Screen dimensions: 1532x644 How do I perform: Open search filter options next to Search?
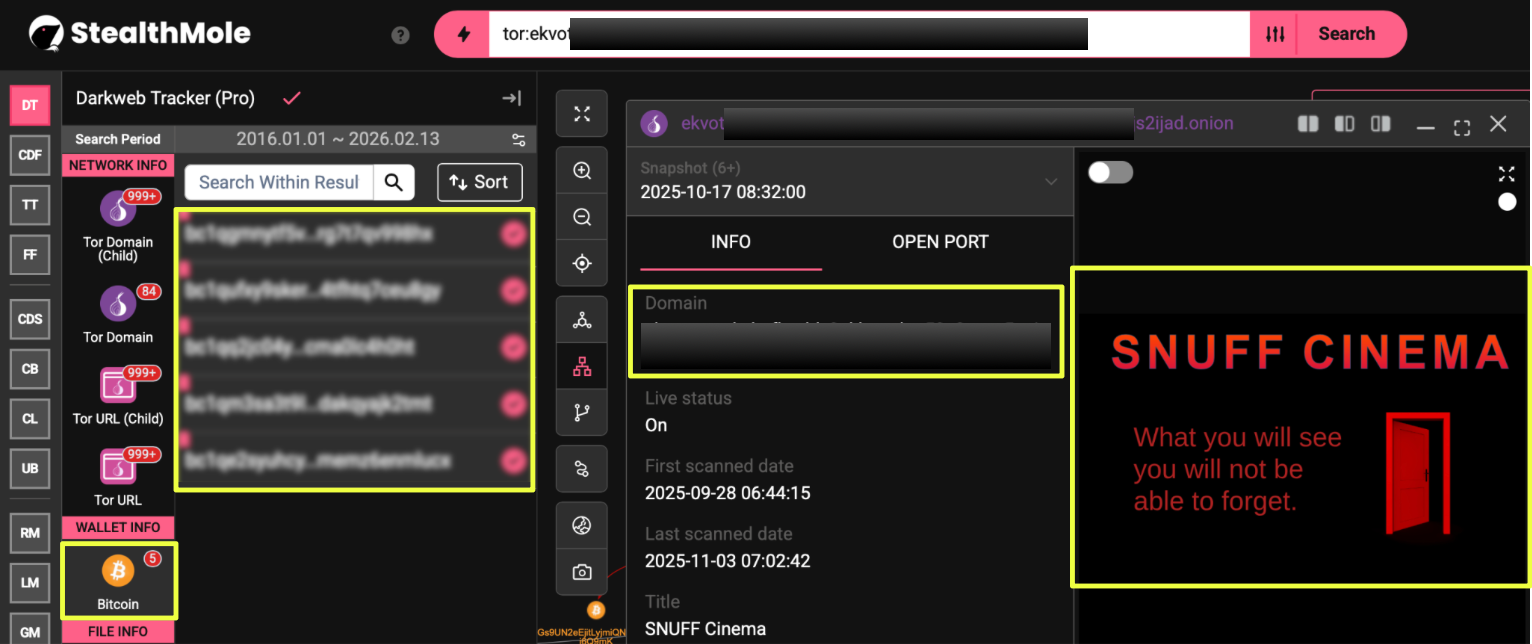(x=1274, y=34)
